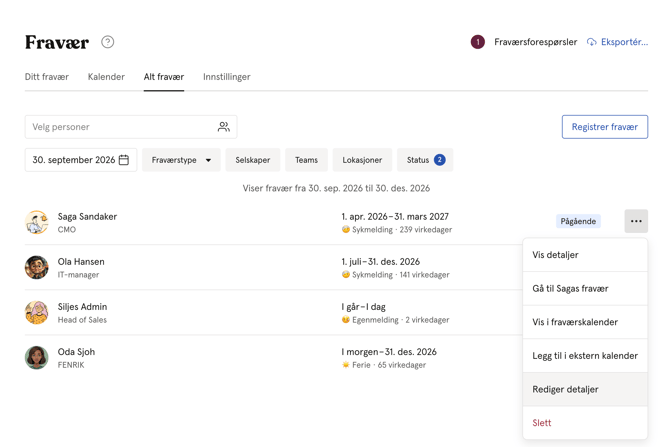Click the Fraværsforespørsler notification badge
670x447 pixels.
478,42
